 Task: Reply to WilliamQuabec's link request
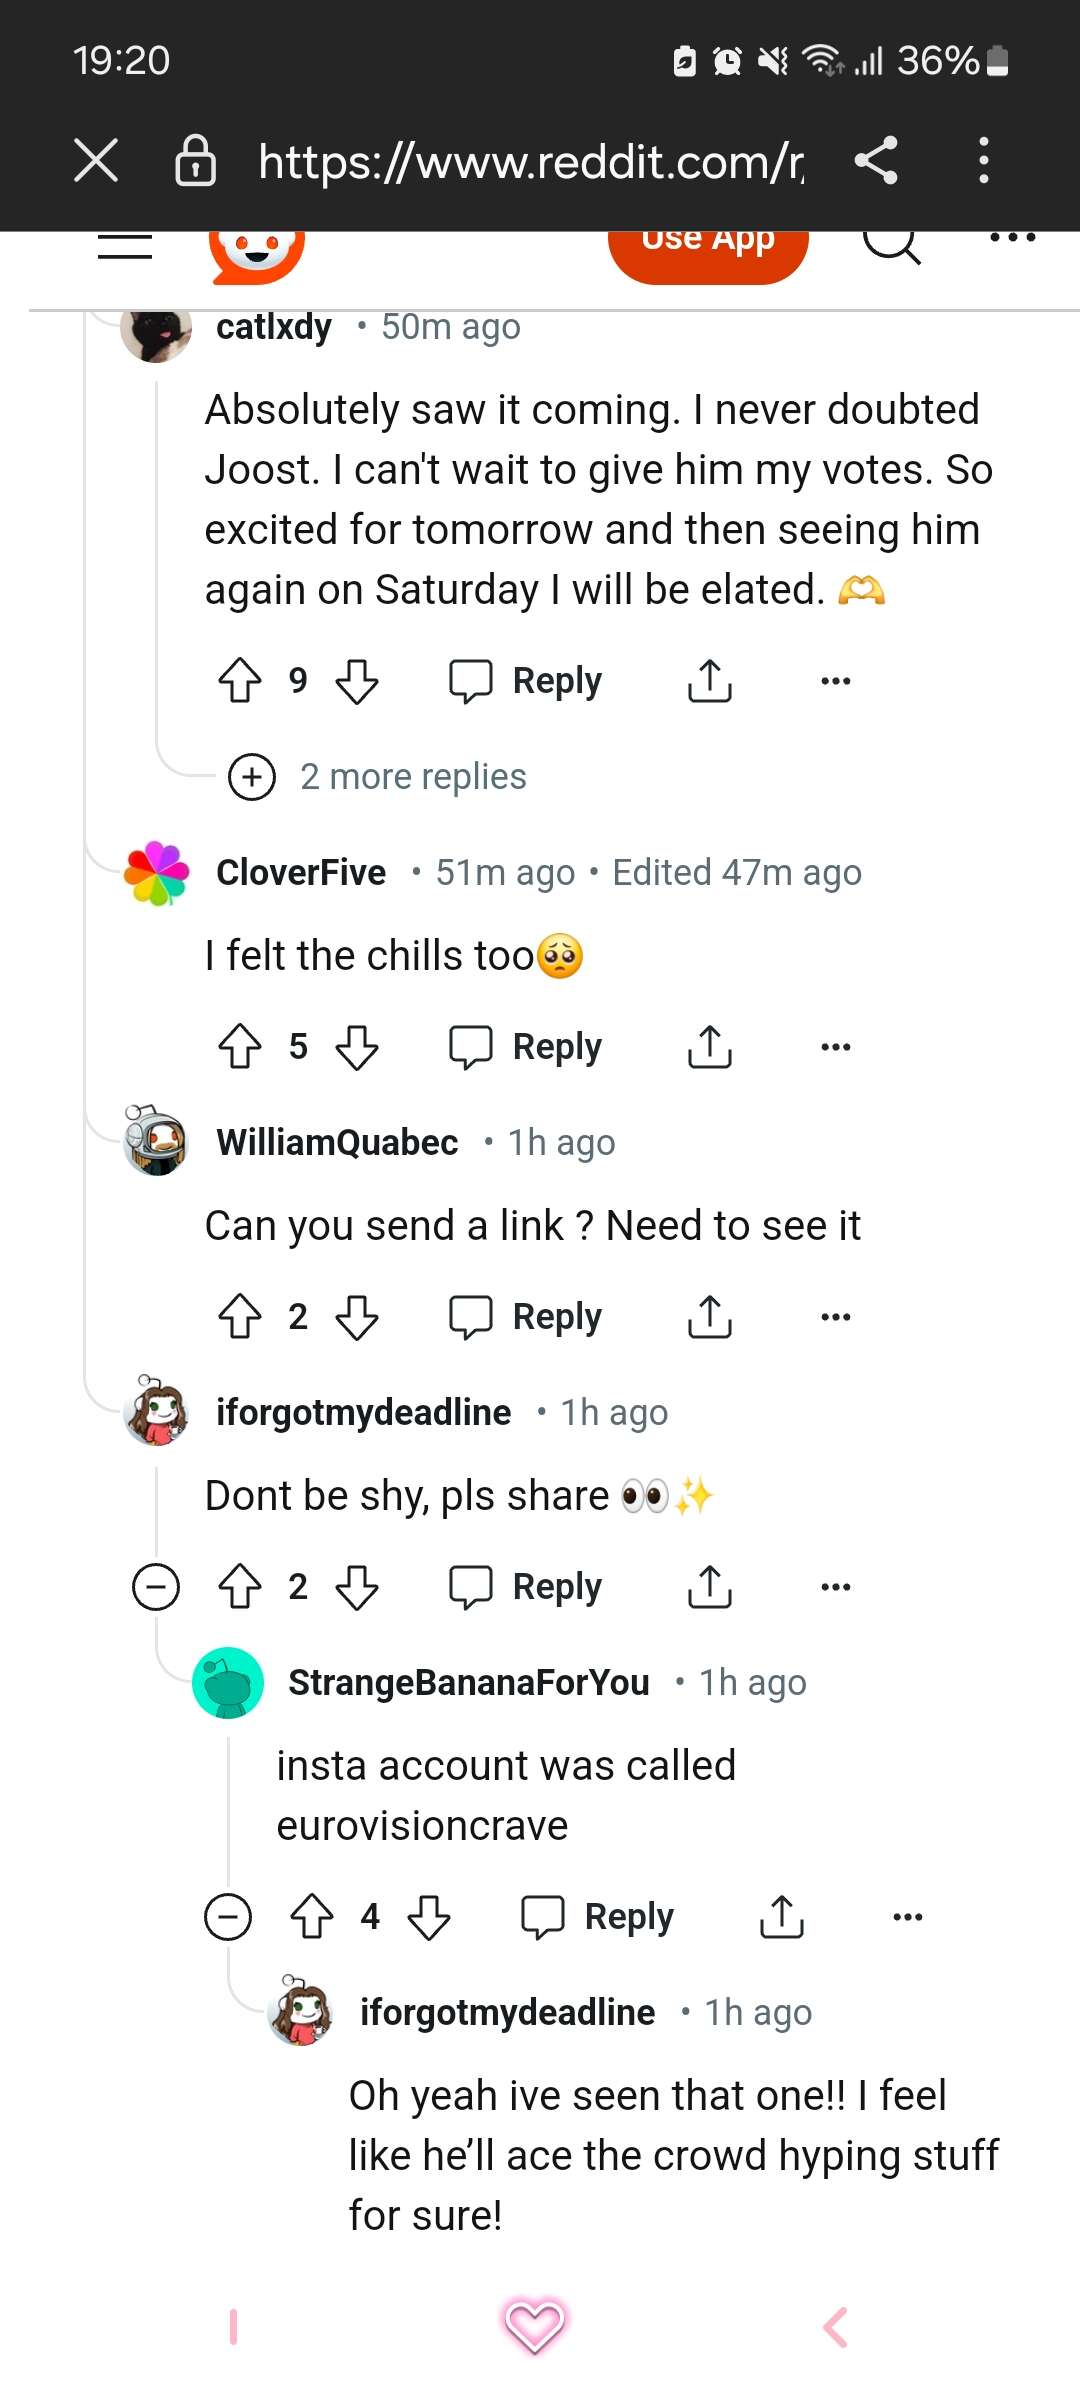pyautogui.click(x=527, y=1317)
